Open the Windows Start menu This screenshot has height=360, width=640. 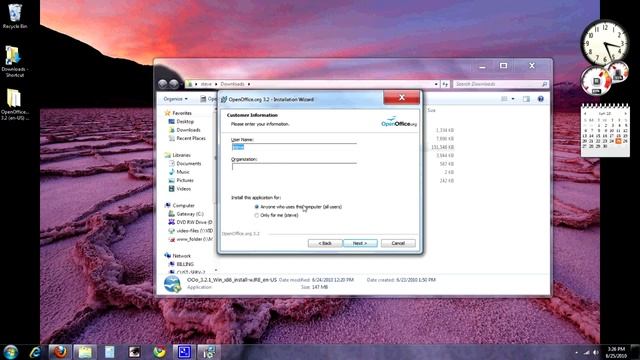pyautogui.click(x=11, y=352)
